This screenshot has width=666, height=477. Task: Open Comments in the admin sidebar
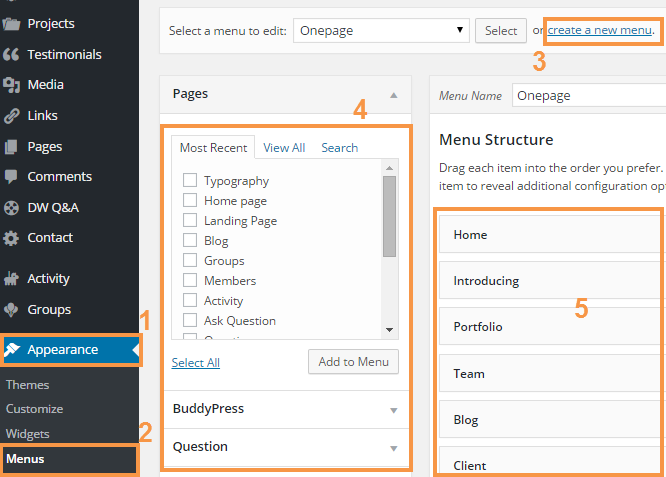point(59,177)
